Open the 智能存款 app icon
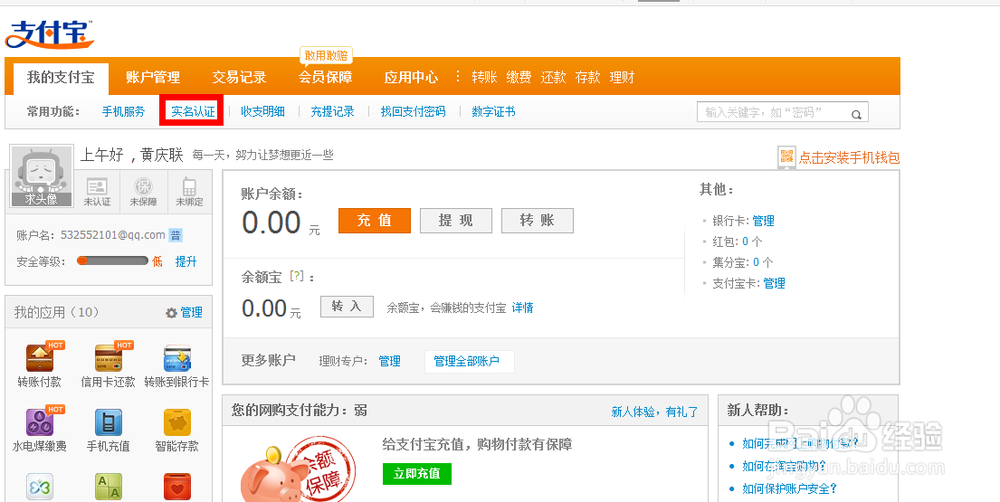This screenshot has width=1000, height=502. (177, 422)
